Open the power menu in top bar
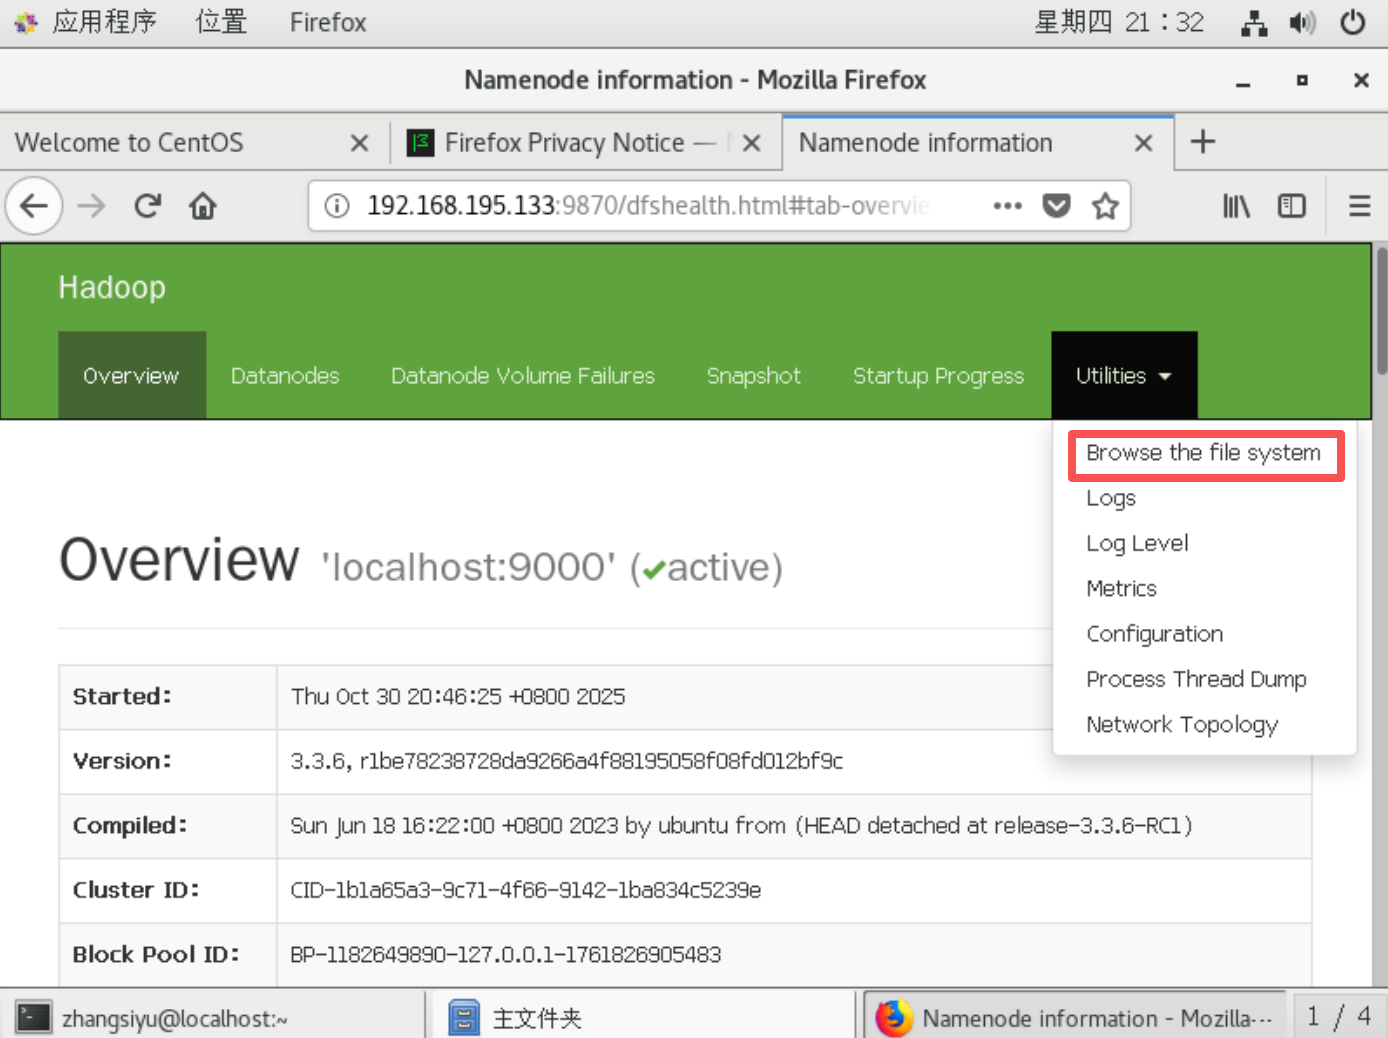 pyautogui.click(x=1352, y=21)
